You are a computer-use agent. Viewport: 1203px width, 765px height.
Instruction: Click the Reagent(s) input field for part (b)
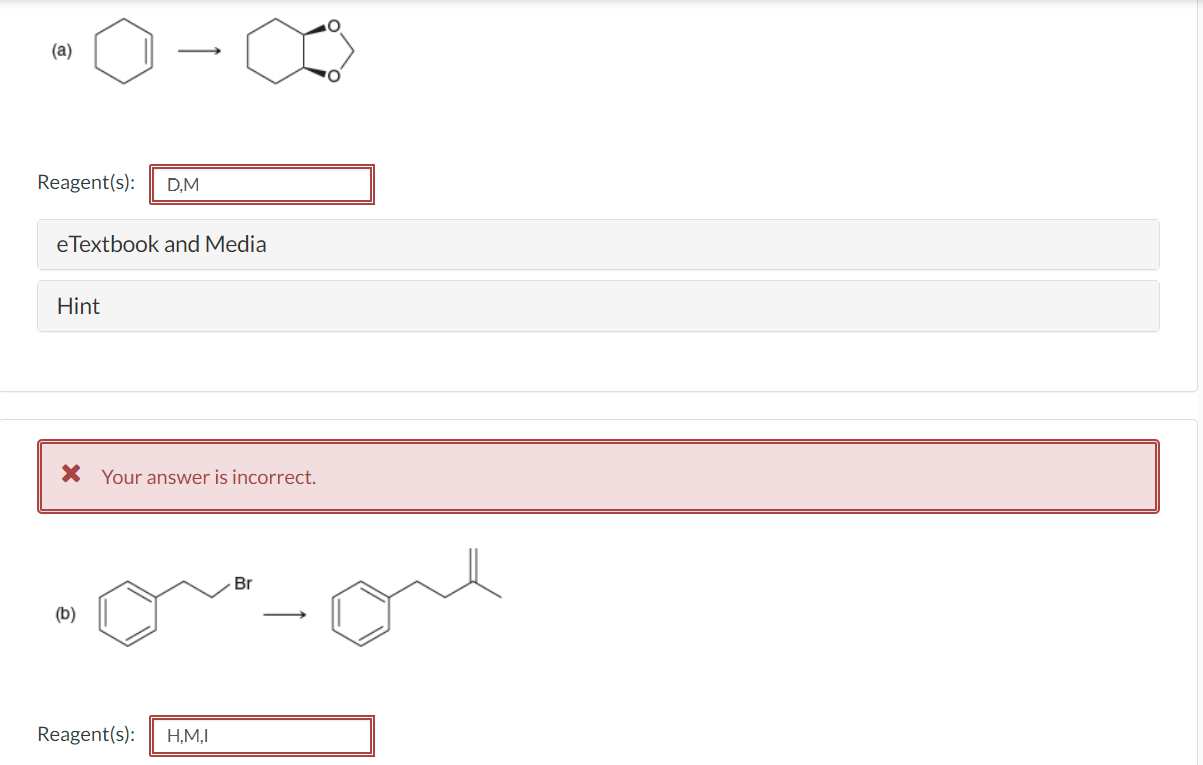point(262,736)
